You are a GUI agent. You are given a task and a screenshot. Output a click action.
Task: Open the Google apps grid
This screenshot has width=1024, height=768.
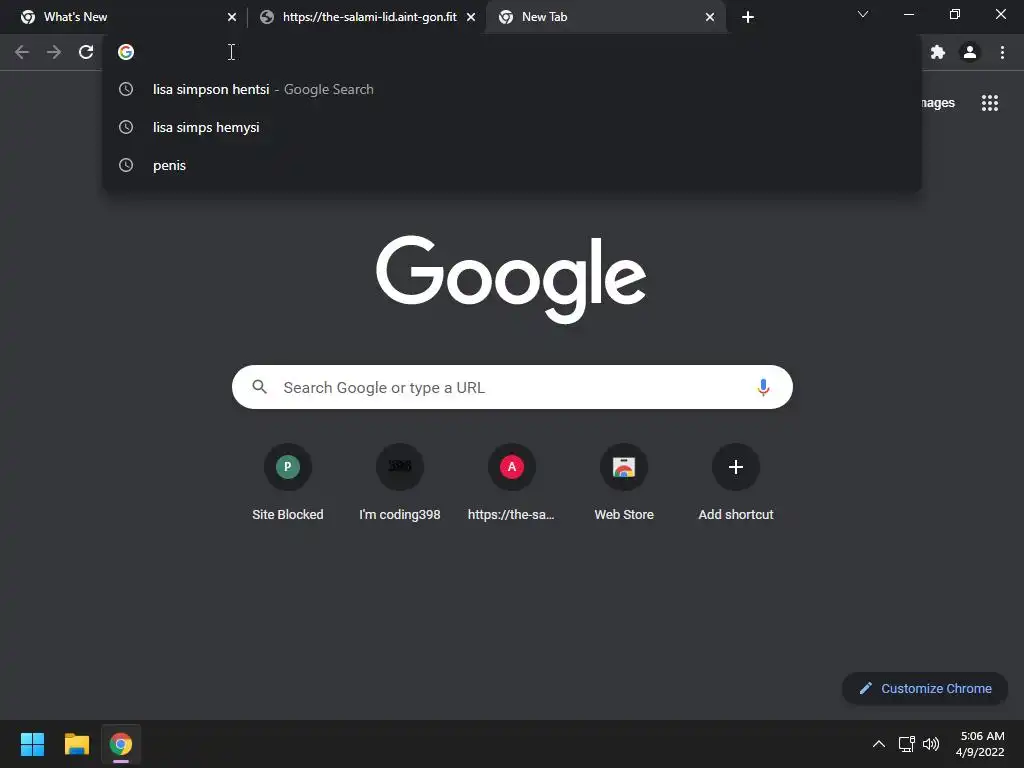pos(990,103)
